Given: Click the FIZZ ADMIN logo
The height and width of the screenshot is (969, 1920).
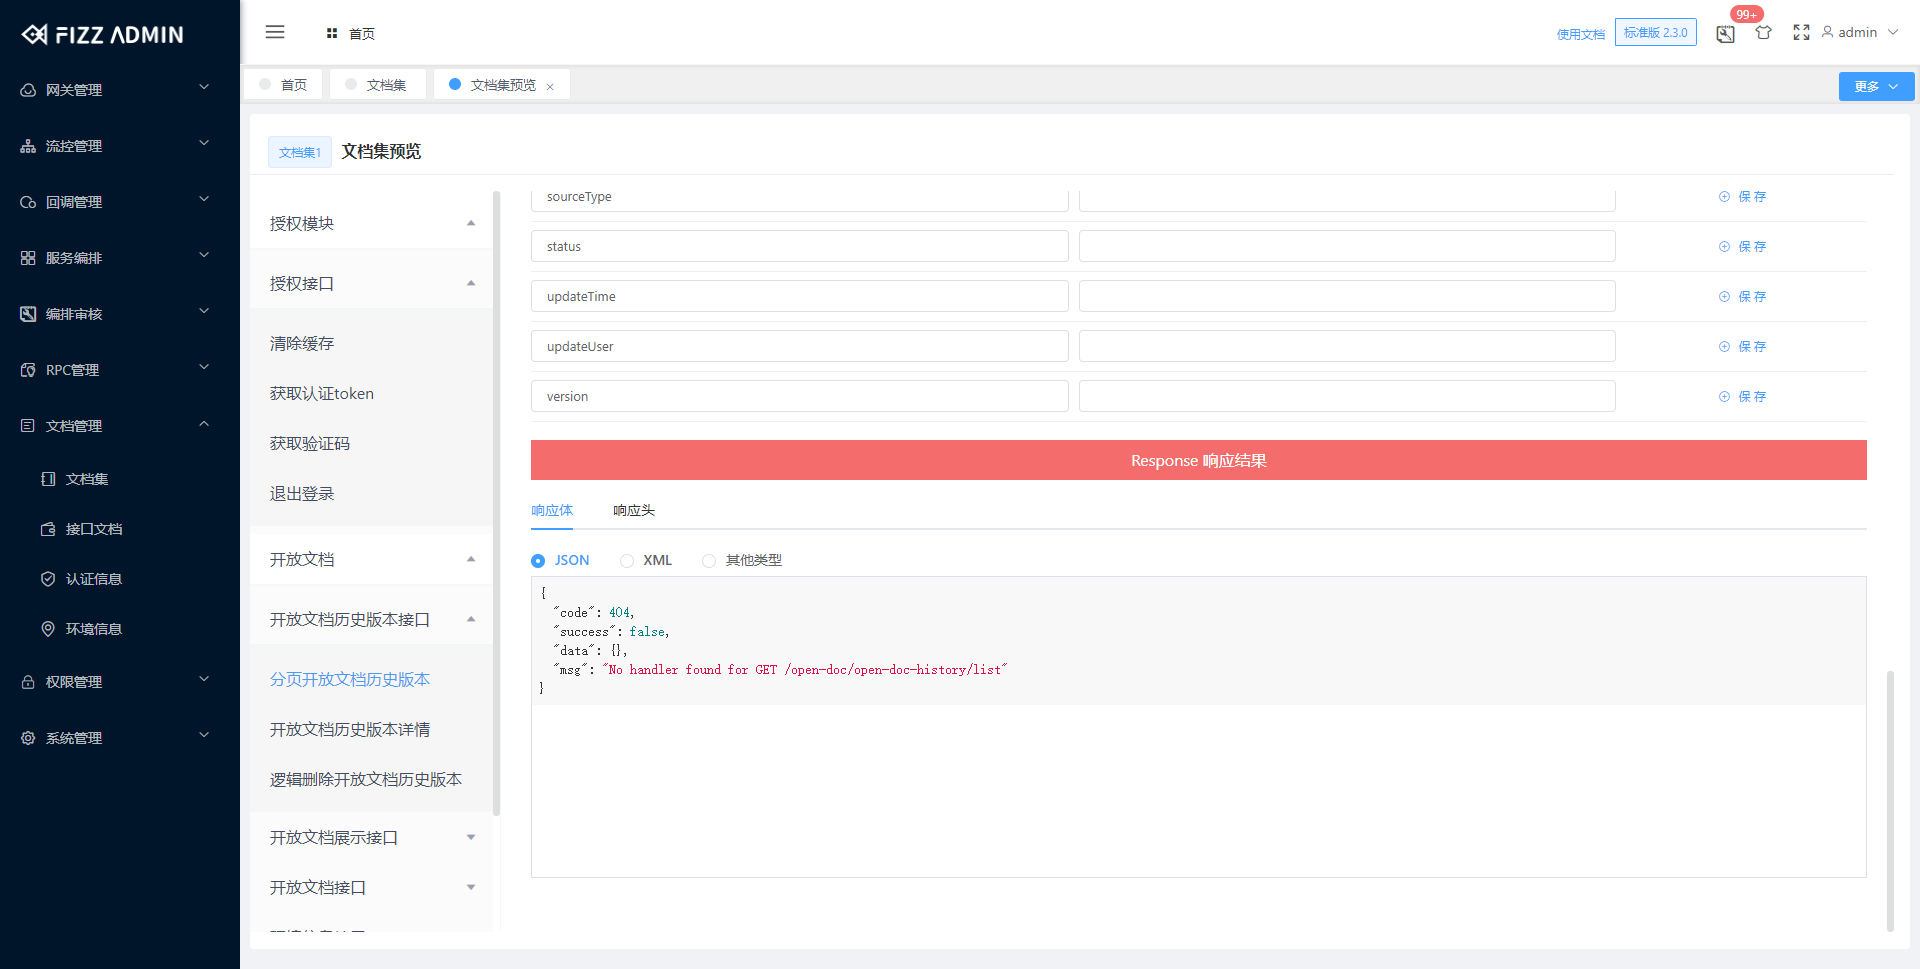Looking at the screenshot, I should tap(103, 35).
